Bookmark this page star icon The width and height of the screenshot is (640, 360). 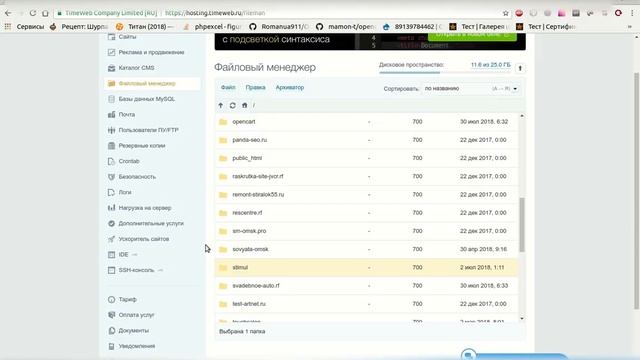(x=506, y=13)
